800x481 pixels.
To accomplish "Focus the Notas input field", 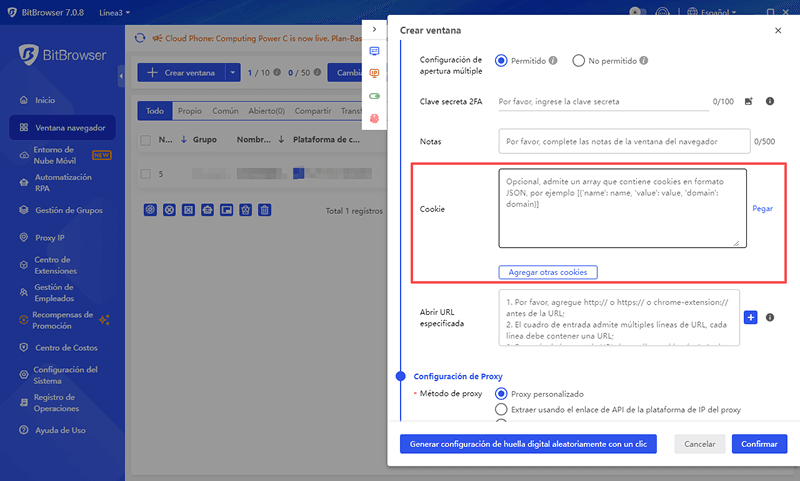I will coord(624,141).
